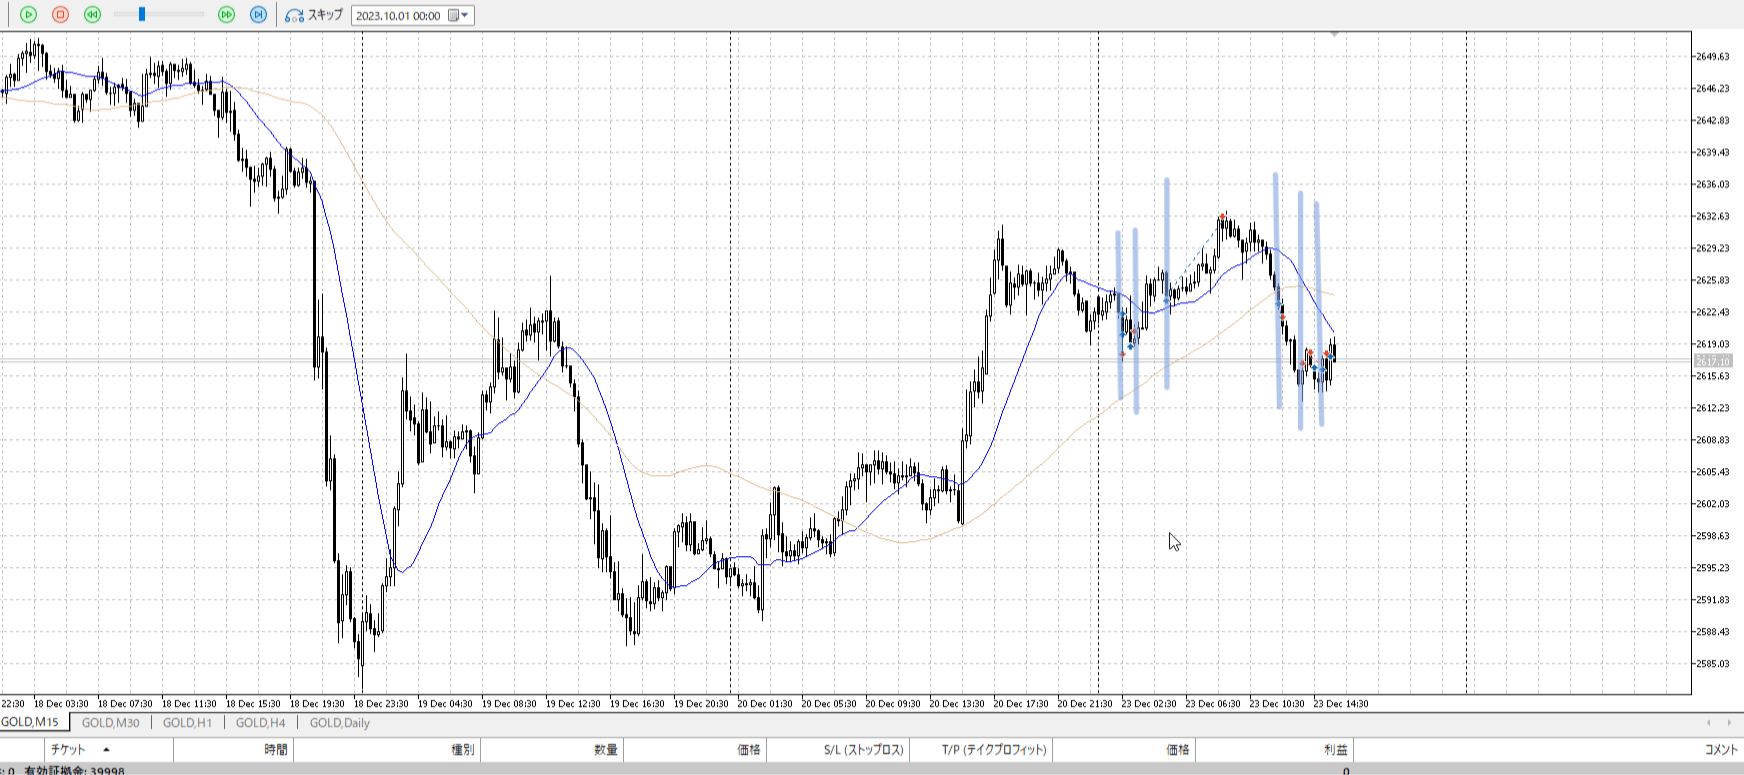Viewport: 1744px width, 775px height.
Task: Sort orders by チケット column header
Action: pos(68,750)
